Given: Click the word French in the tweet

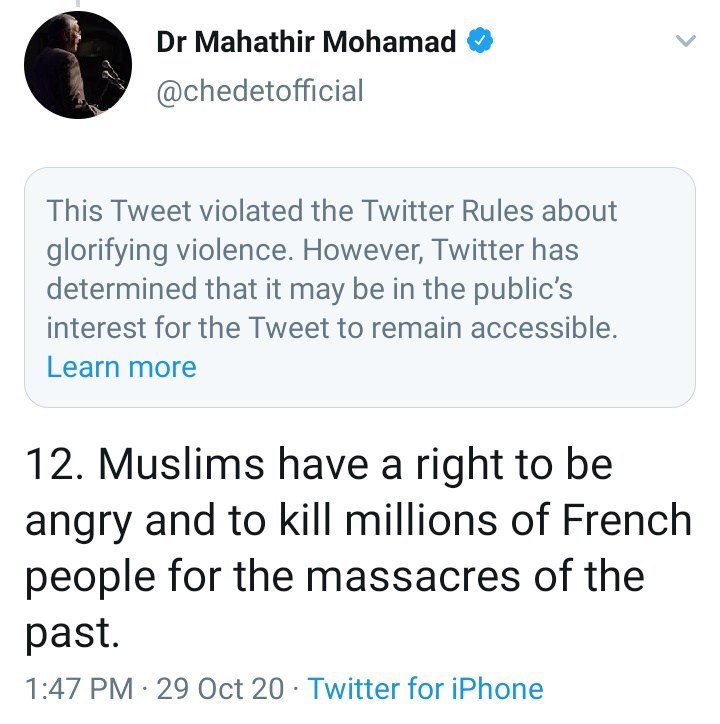Looking at the screenshot, I should click(x=627, y=520).
